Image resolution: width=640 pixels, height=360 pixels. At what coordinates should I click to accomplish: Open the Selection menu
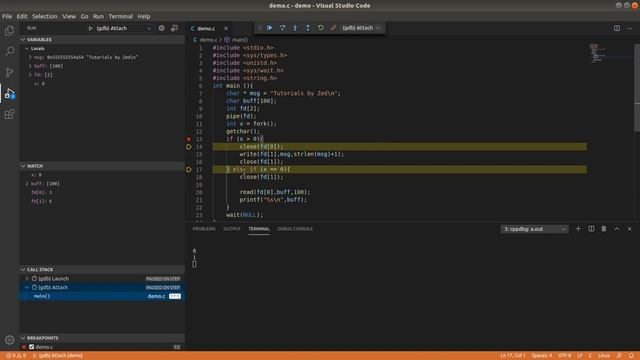click(44, 16)
